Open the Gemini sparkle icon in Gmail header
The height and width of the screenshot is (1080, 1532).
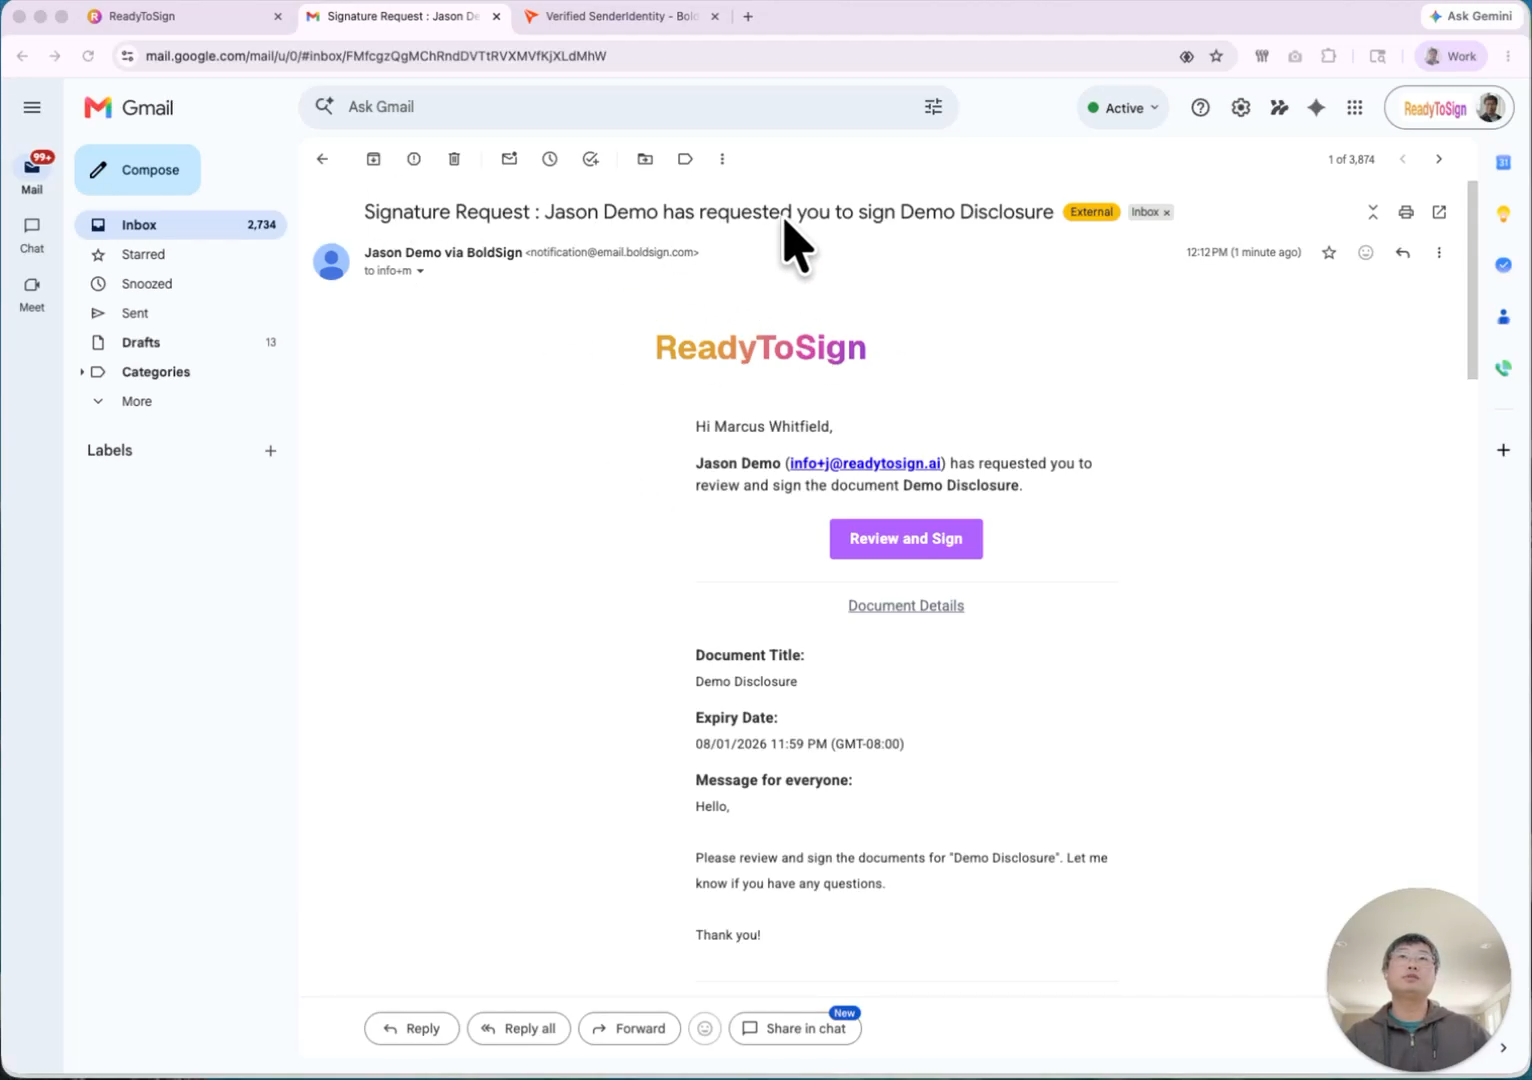click(x=1316, y=108)
